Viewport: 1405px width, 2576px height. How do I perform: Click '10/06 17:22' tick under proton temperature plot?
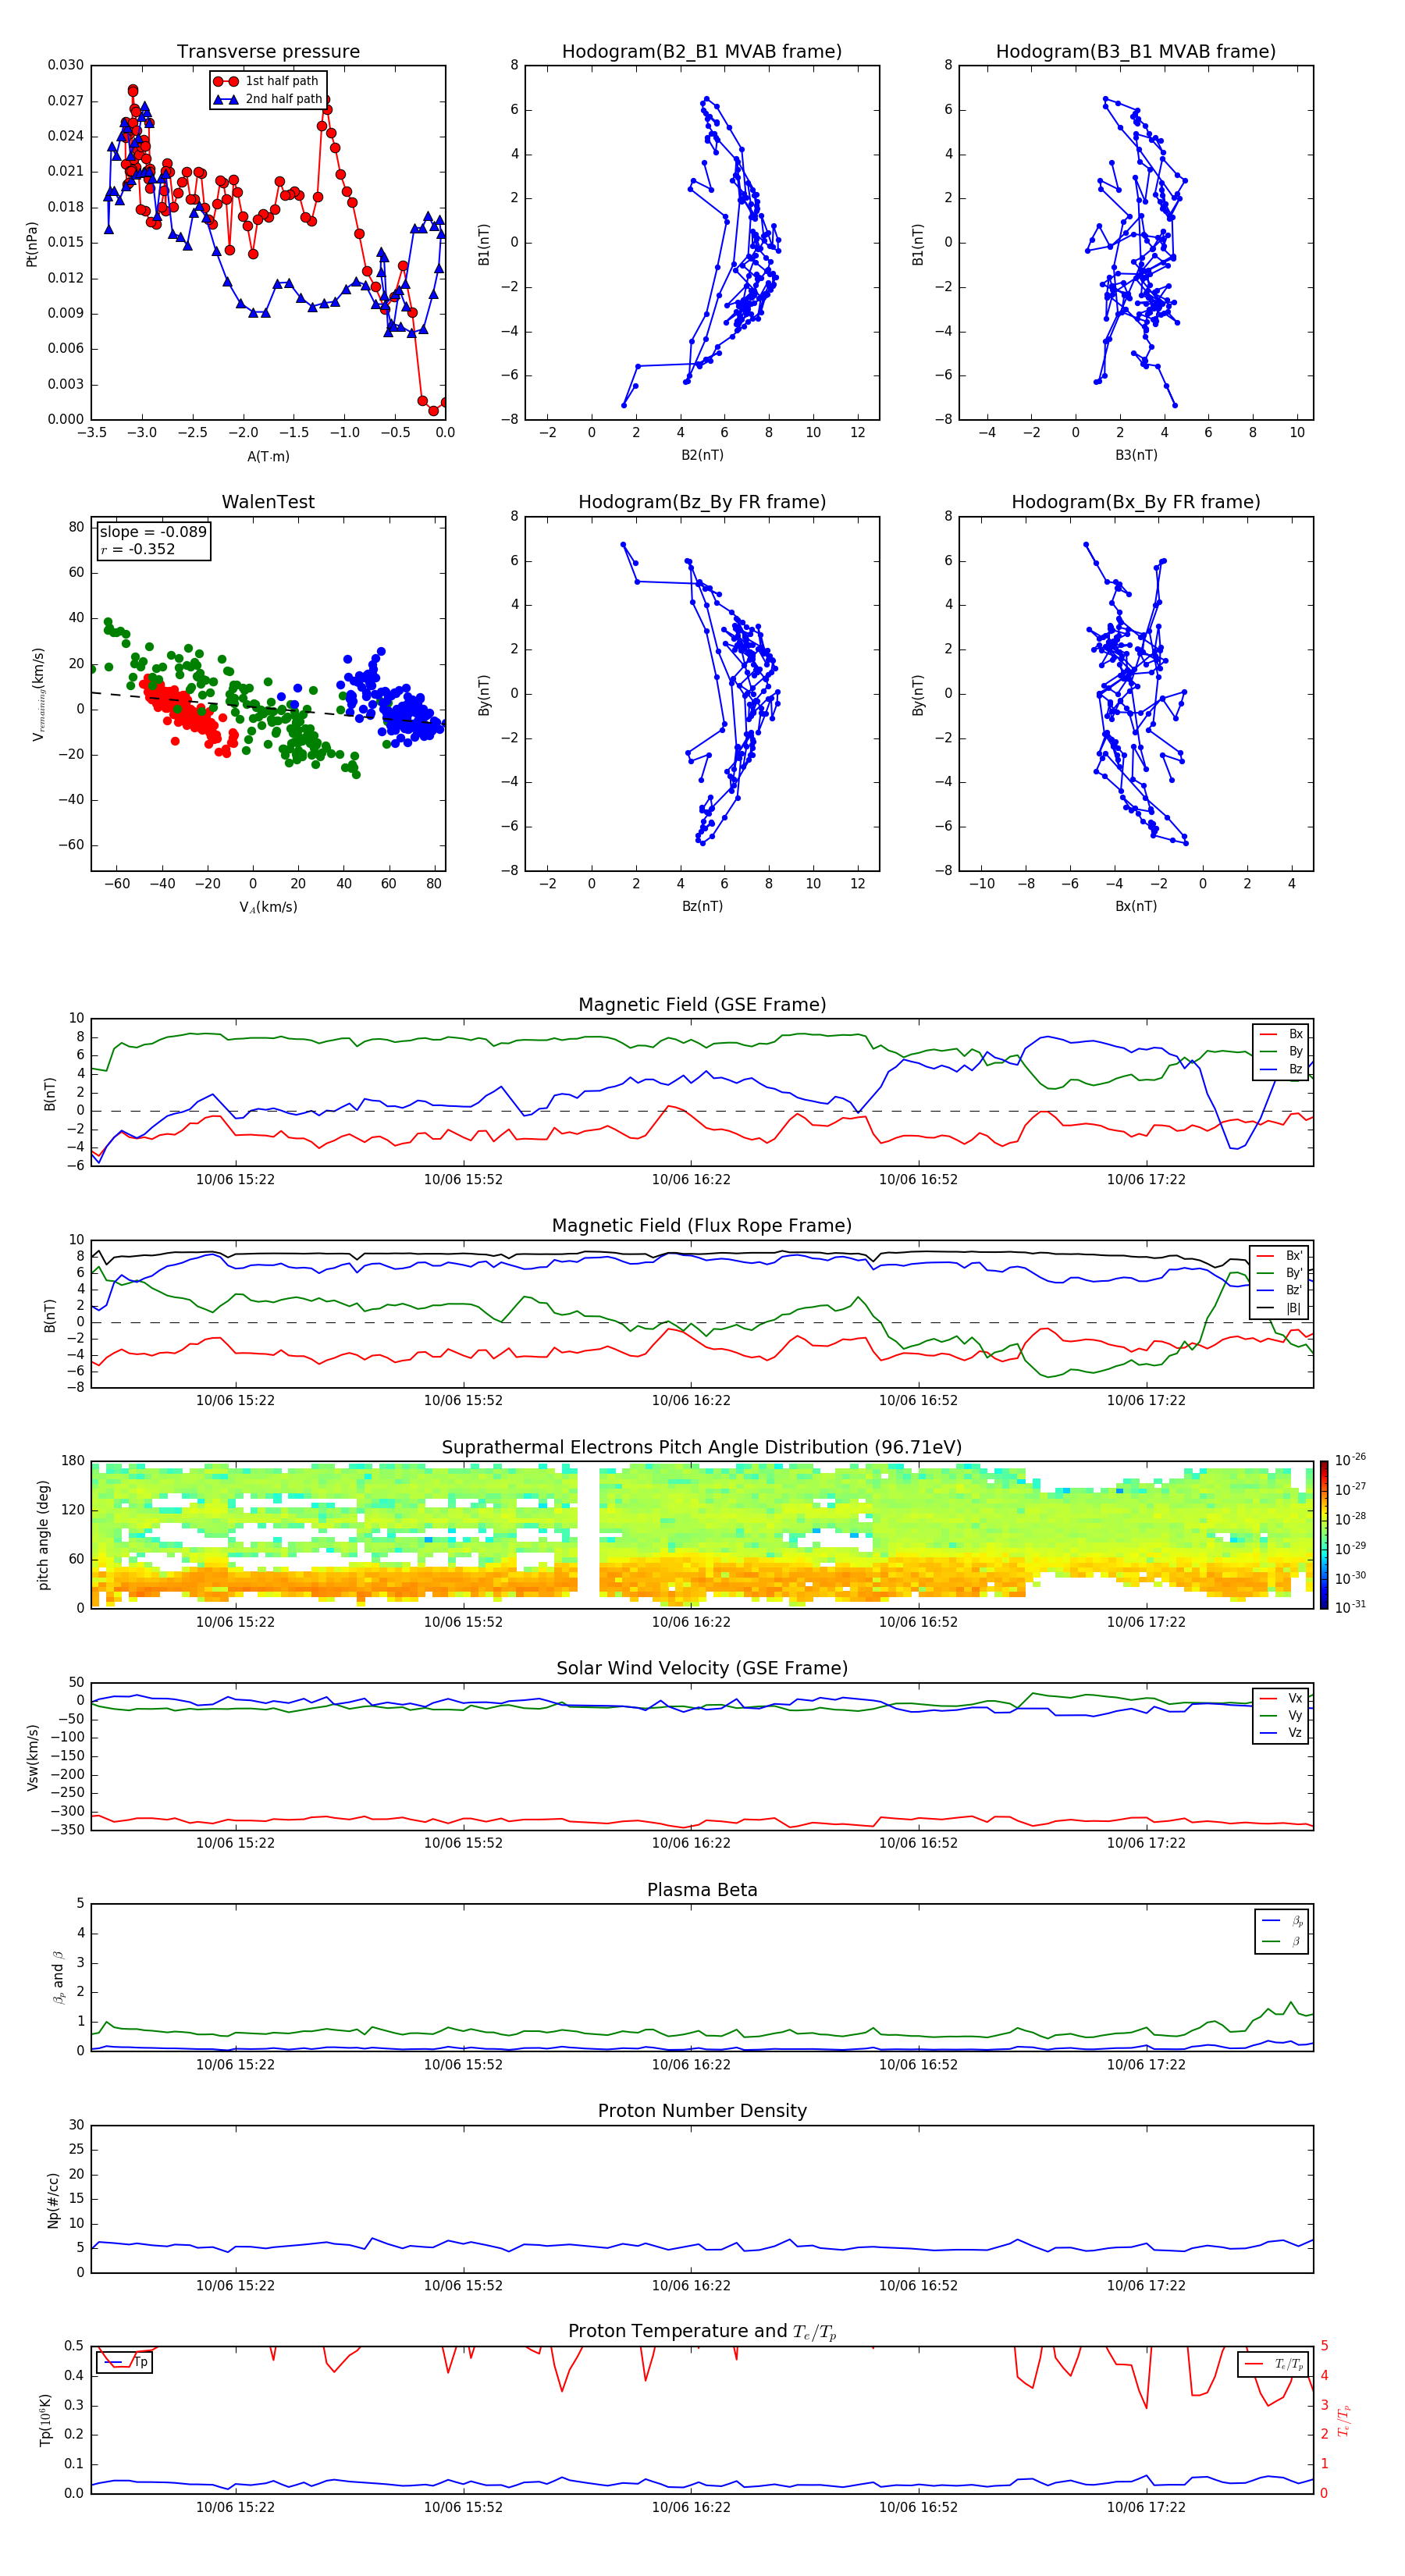point(1146,2507)
